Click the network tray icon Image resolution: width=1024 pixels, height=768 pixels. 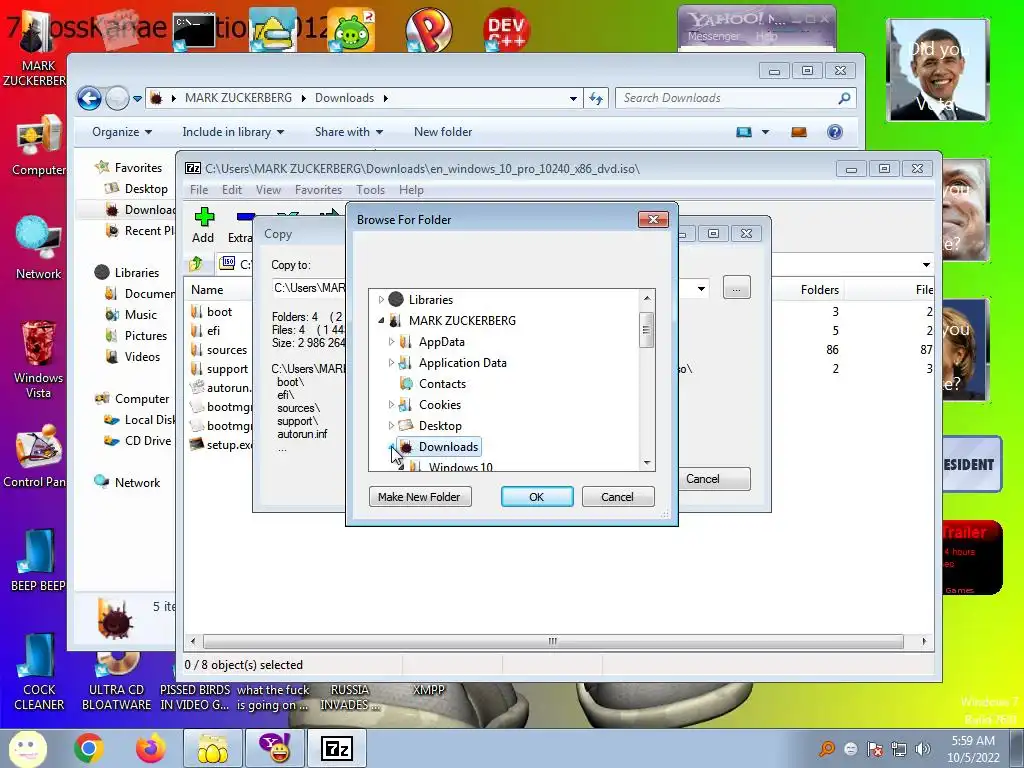coord(899,748)
